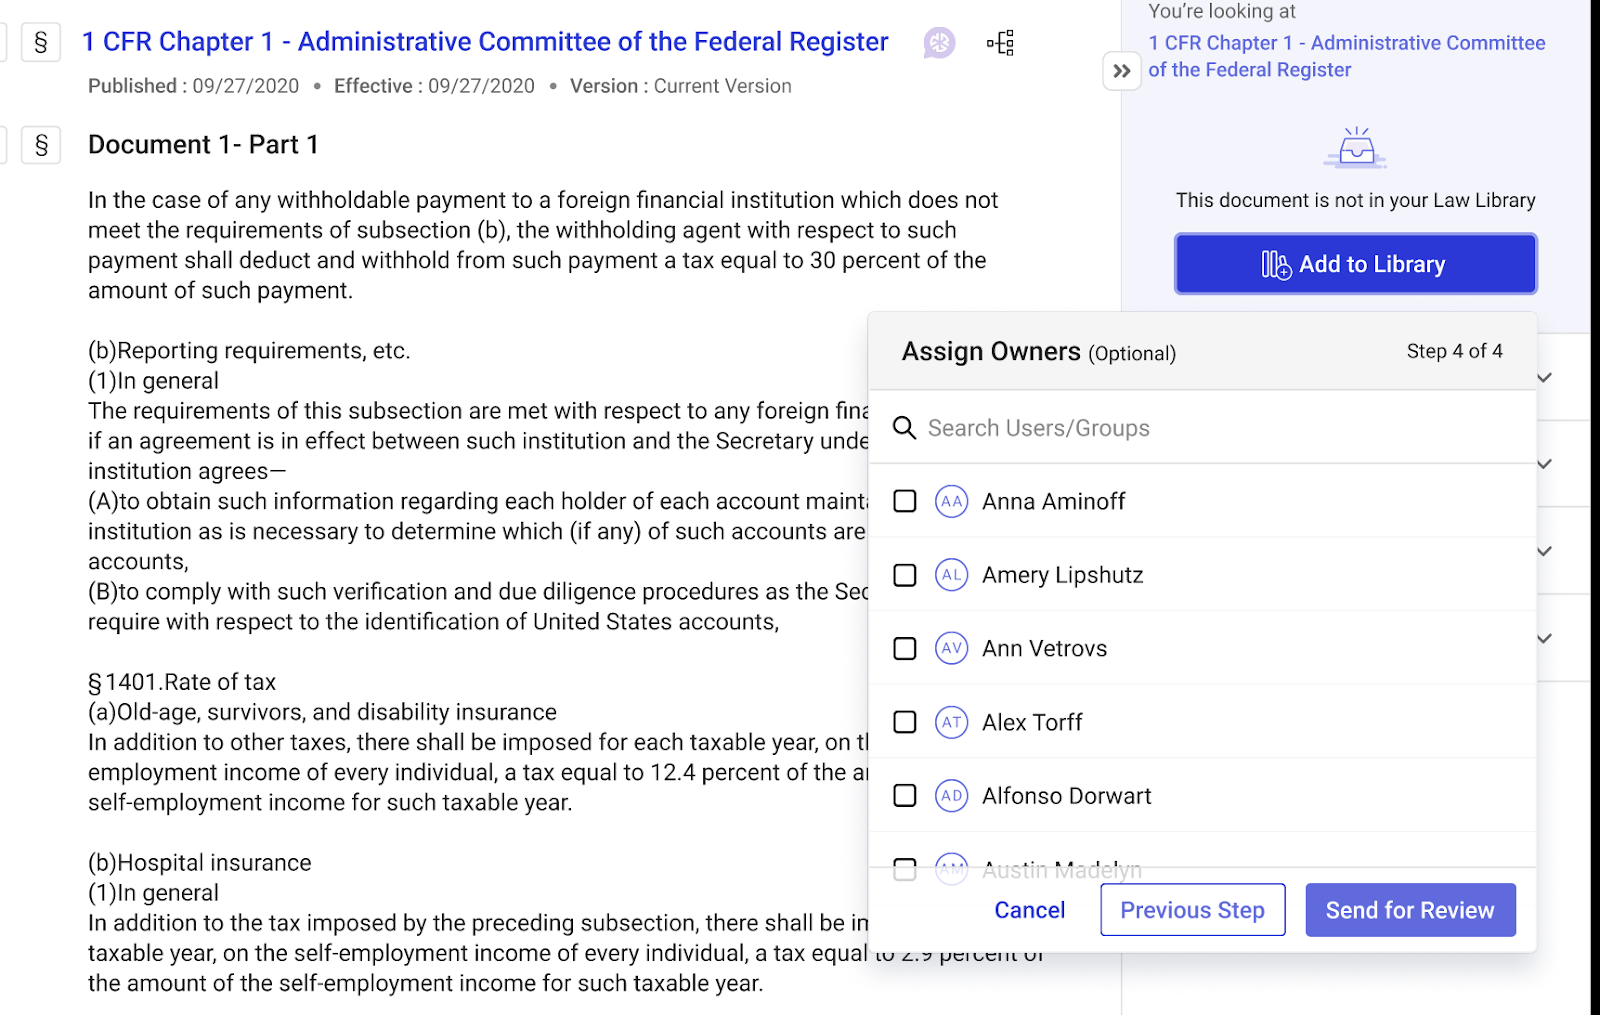Click the magnifier icon in Search Users/Groups
The image size is (1600, 1015).
click(x=905, y=428)
